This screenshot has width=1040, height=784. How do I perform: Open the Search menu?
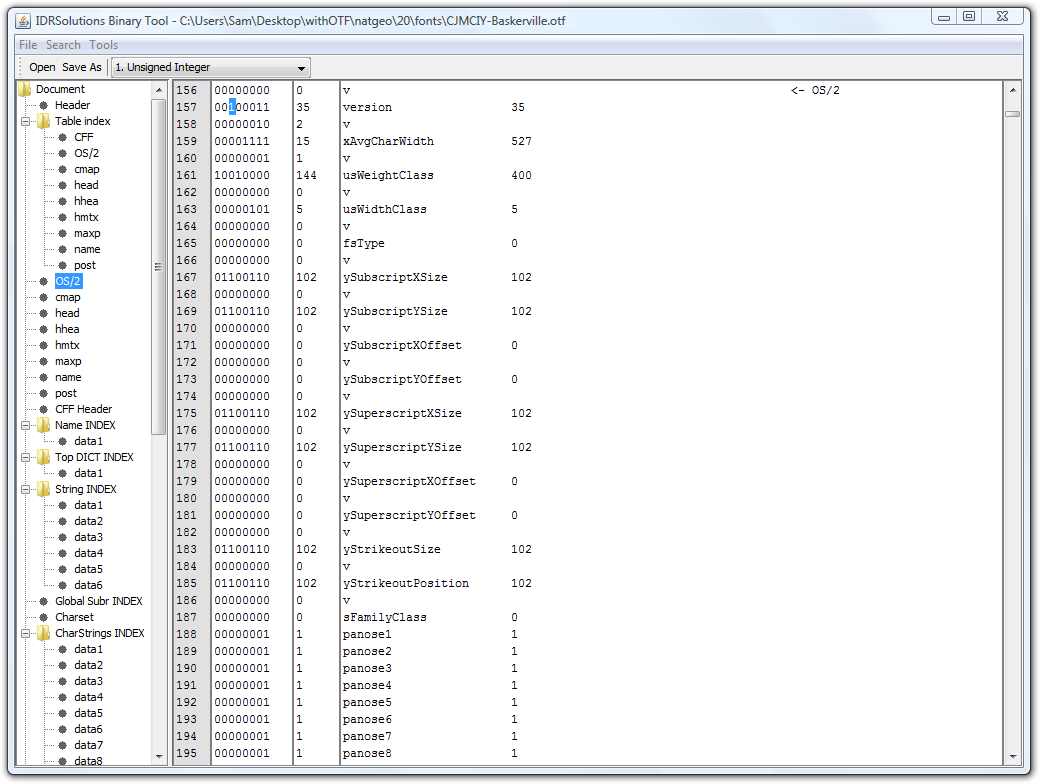point(63,45)
